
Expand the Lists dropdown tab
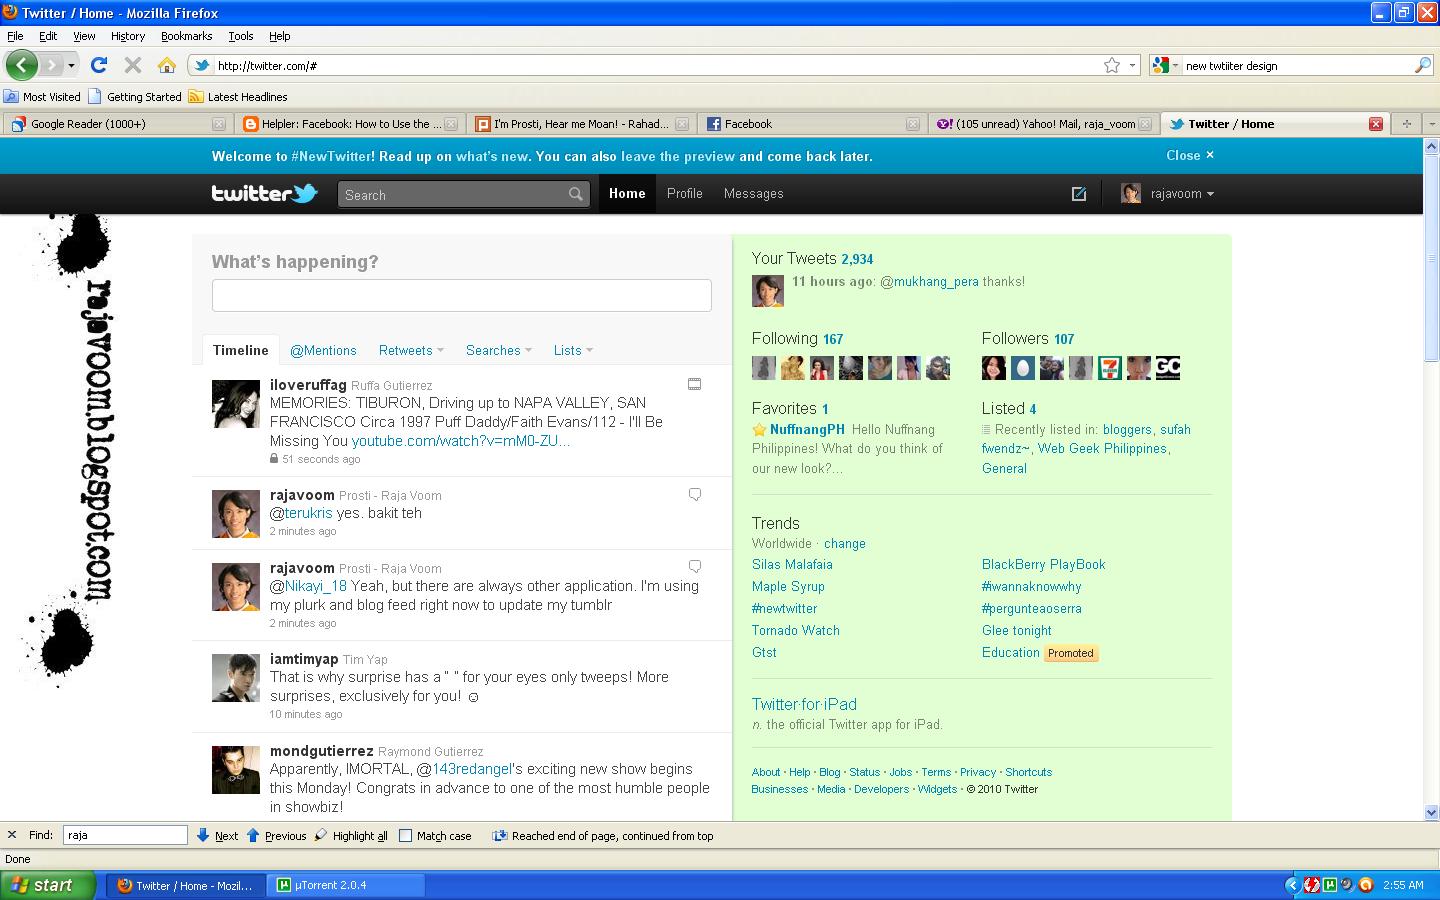[x=573, y=350]
